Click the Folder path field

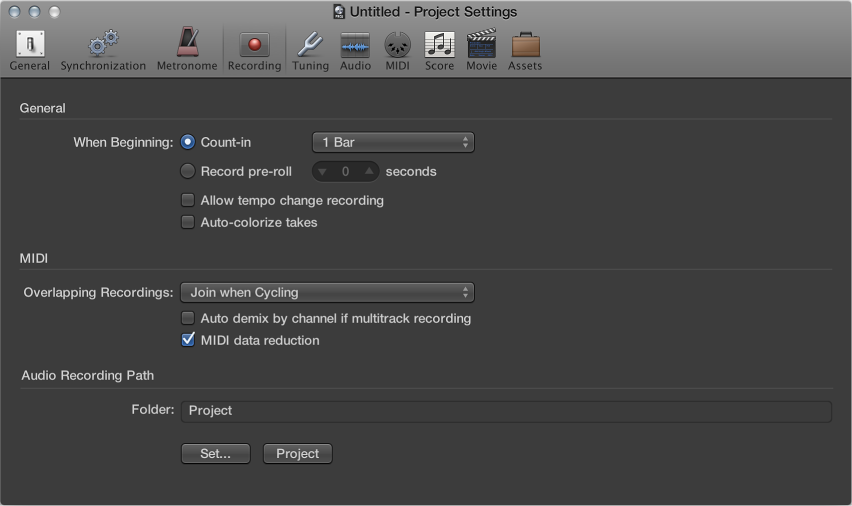pos(506,411)
